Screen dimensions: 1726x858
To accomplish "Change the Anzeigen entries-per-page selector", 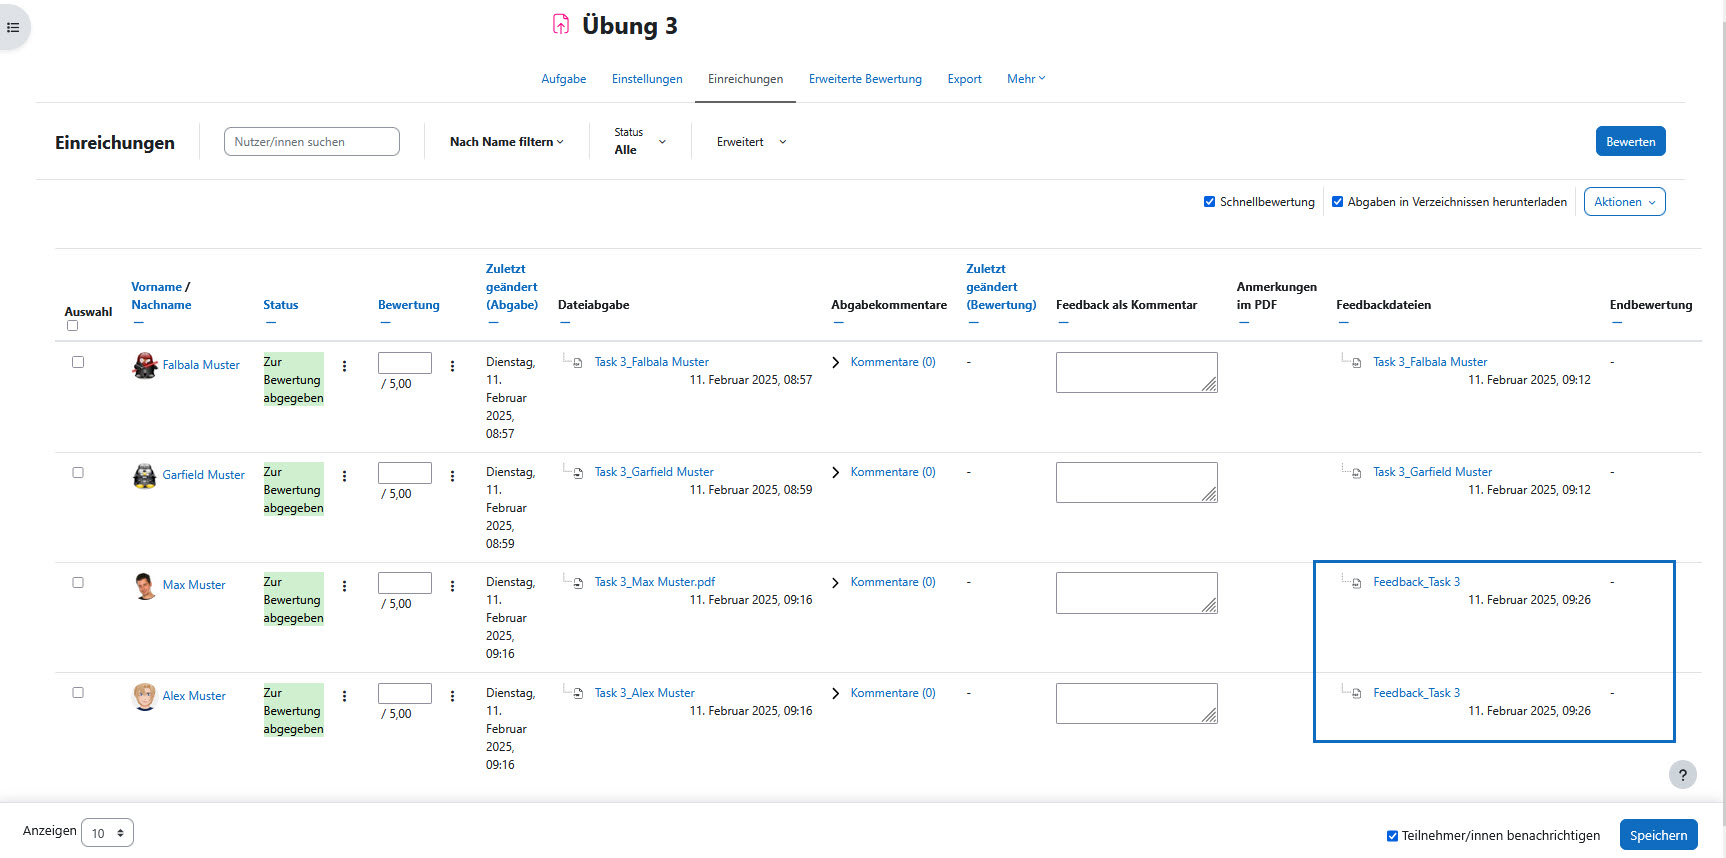I will click(x=107, y=833).
